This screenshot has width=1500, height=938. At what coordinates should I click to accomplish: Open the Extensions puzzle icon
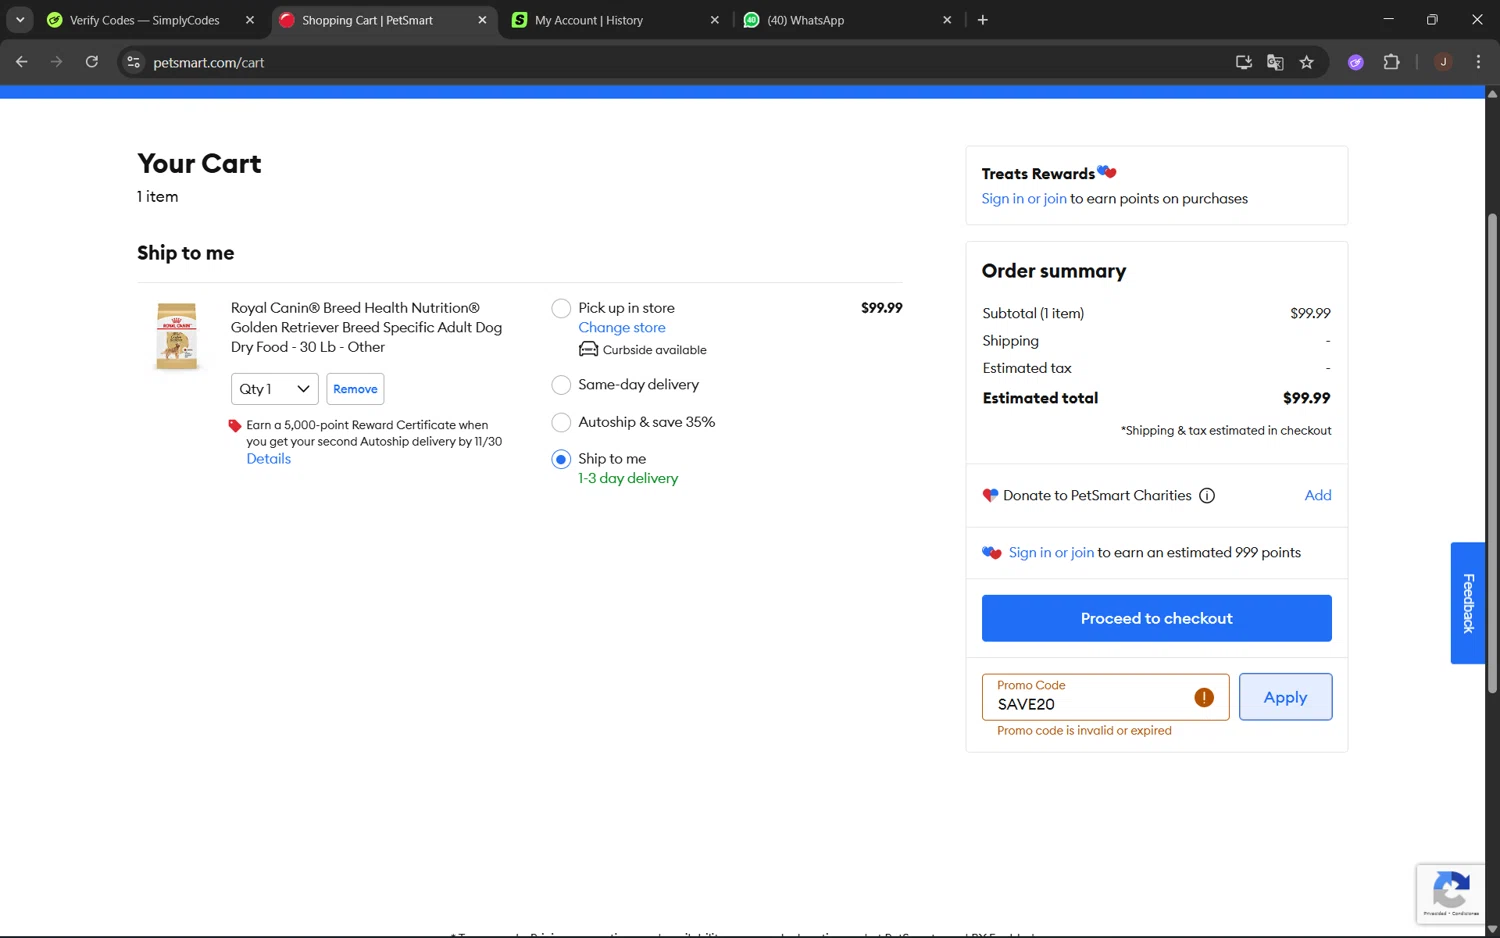click(x=1391, y=62)
